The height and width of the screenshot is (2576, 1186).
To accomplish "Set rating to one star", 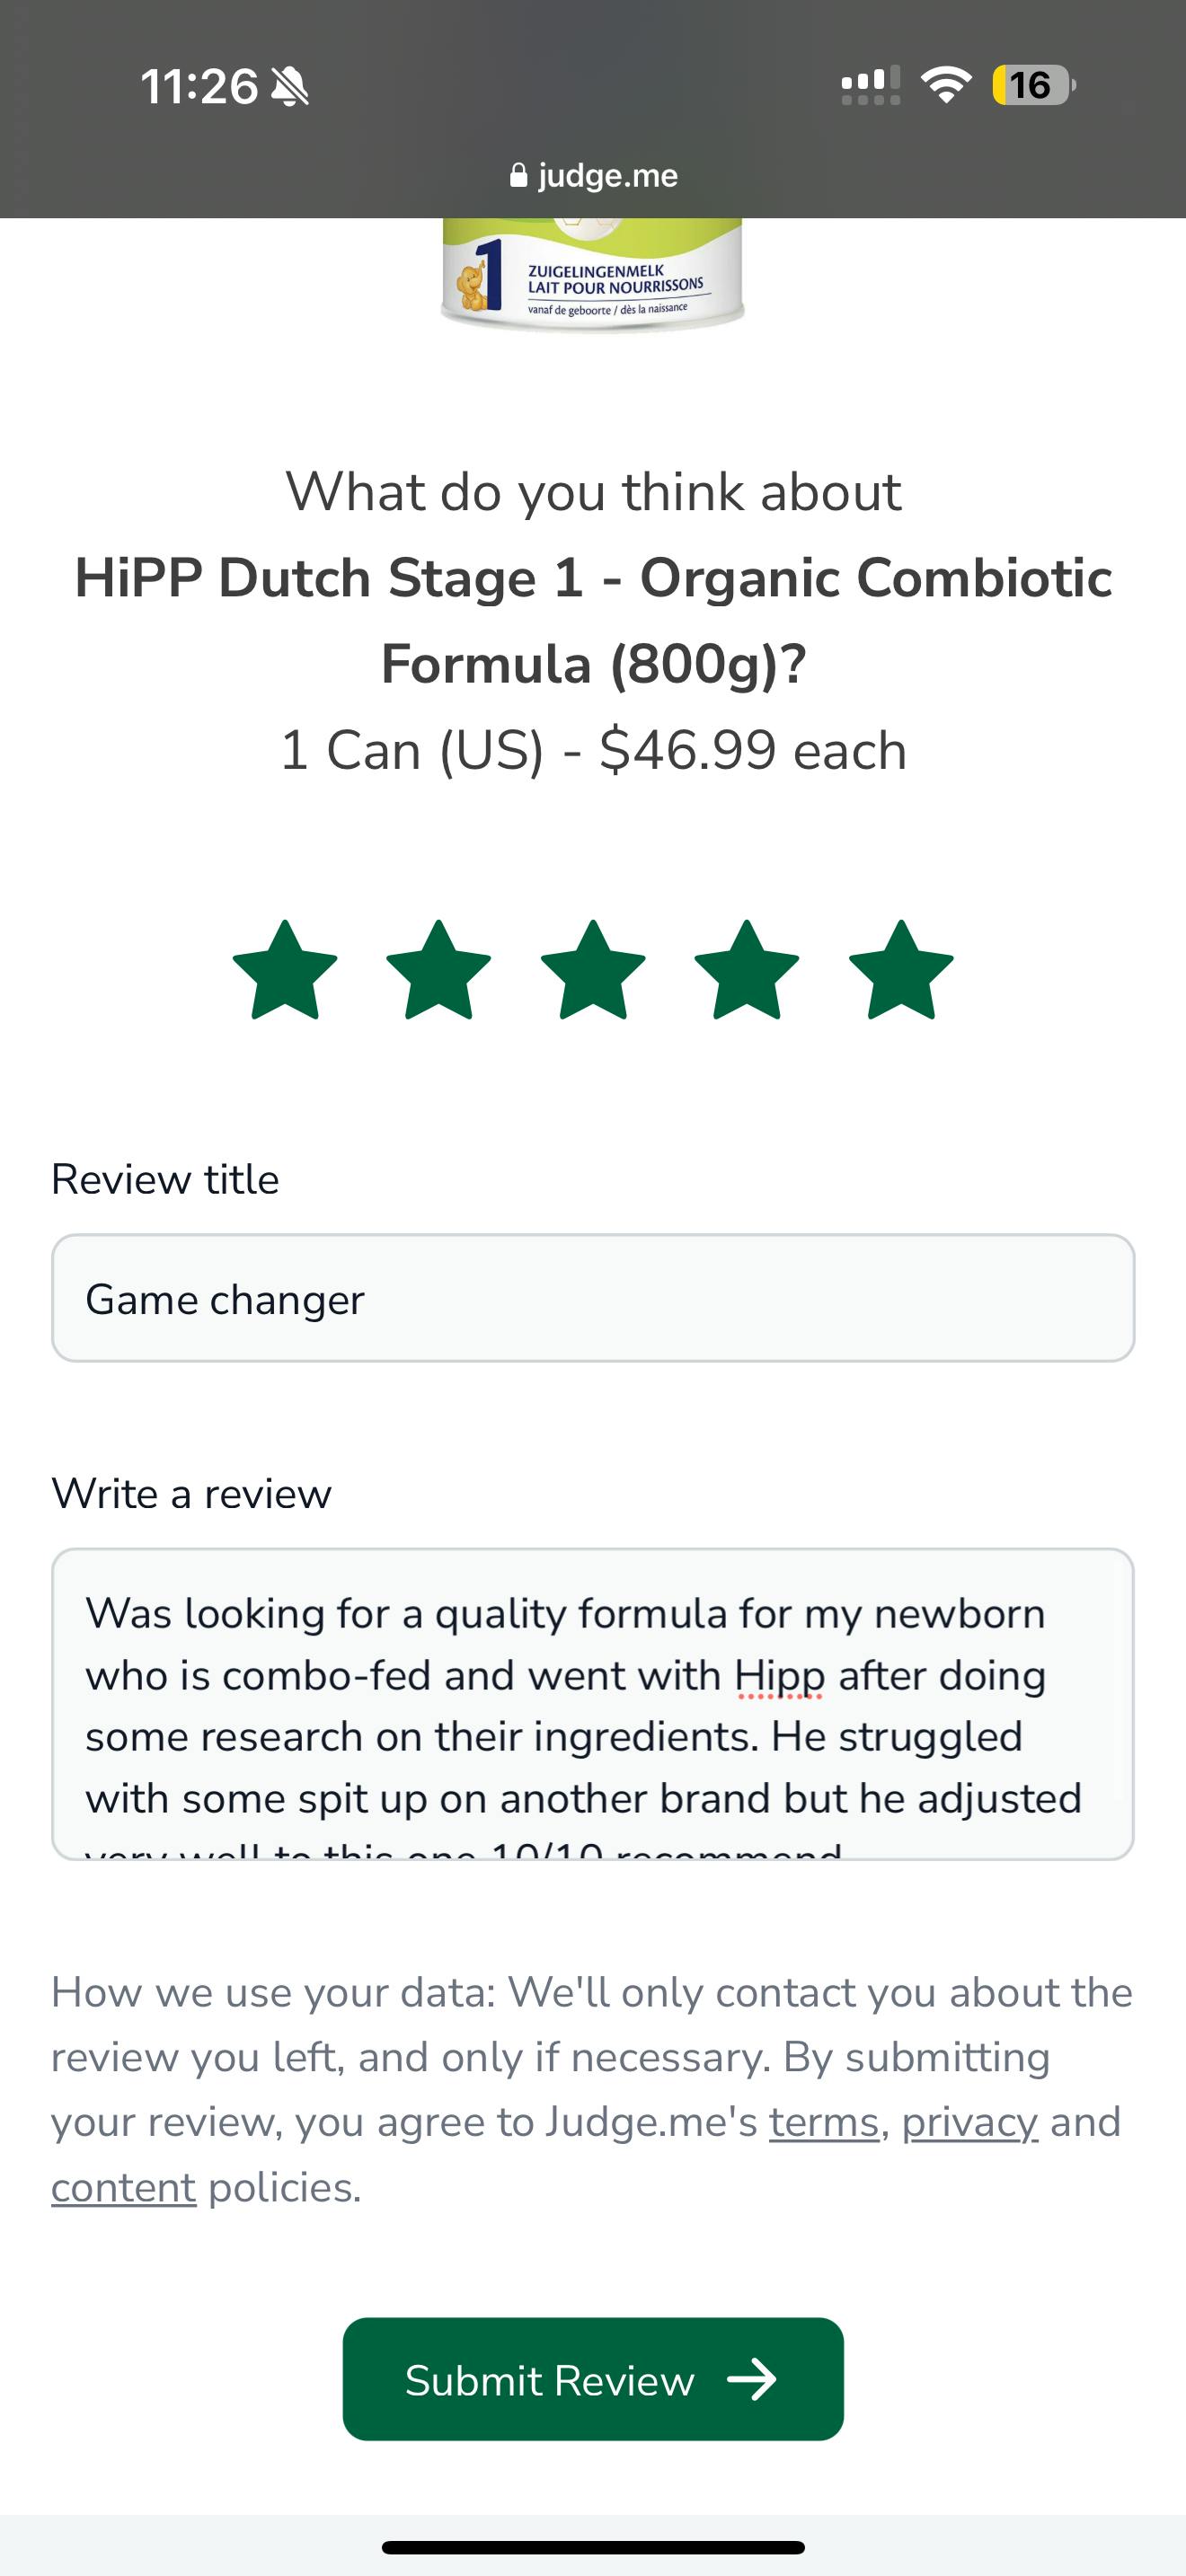I will (285, 971).
